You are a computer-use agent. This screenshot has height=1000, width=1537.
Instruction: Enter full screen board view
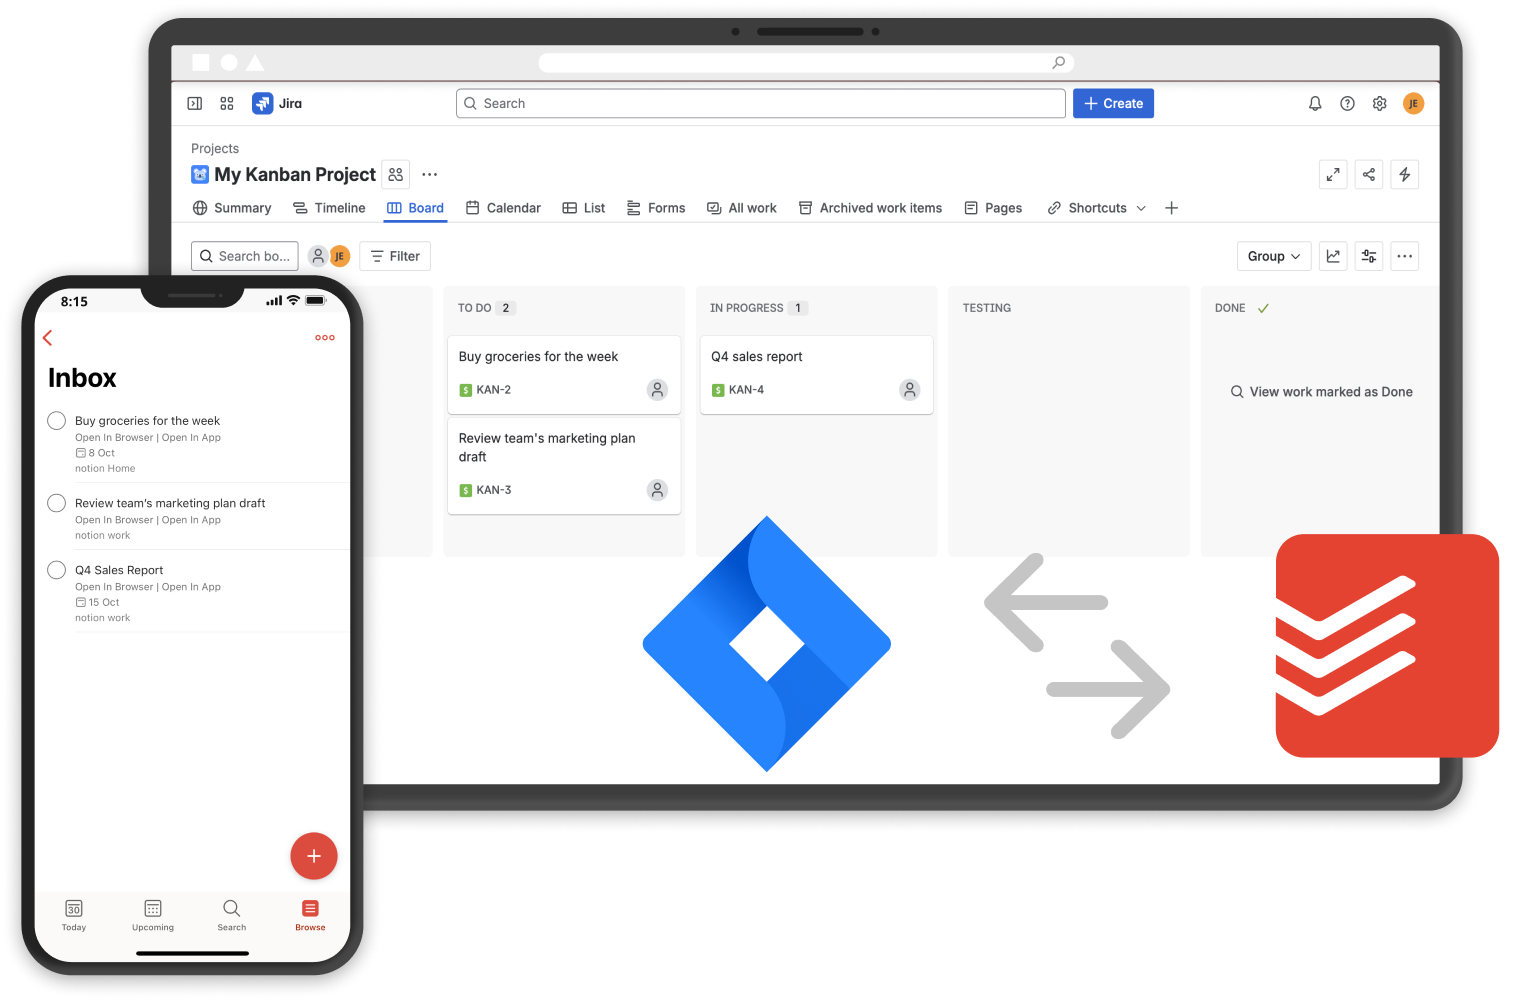pyautogui.click(x=1333, y=174)
